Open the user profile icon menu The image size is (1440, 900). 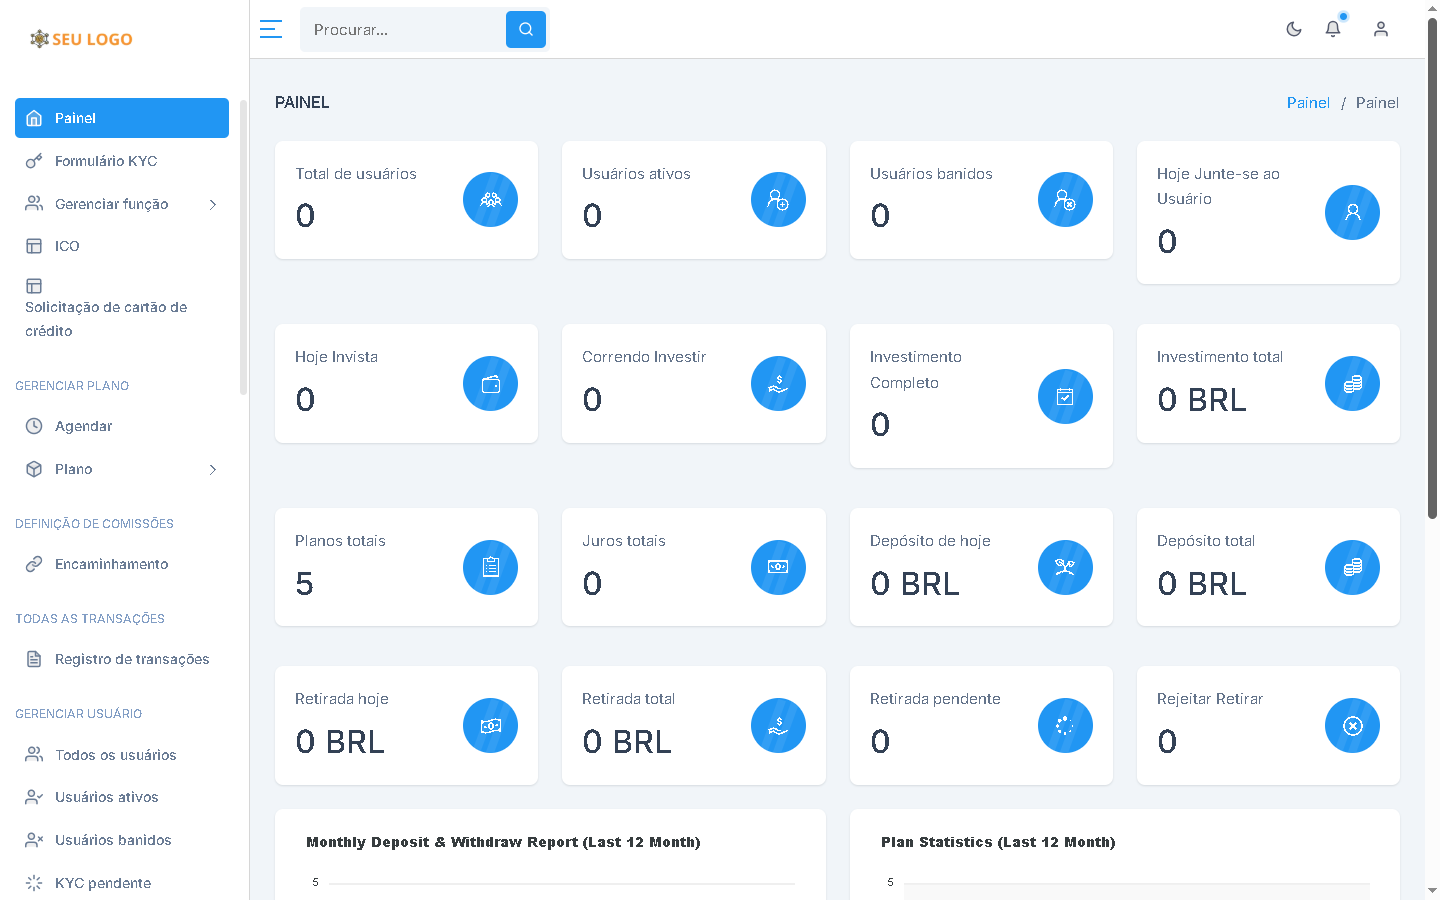click(1381, 29)
